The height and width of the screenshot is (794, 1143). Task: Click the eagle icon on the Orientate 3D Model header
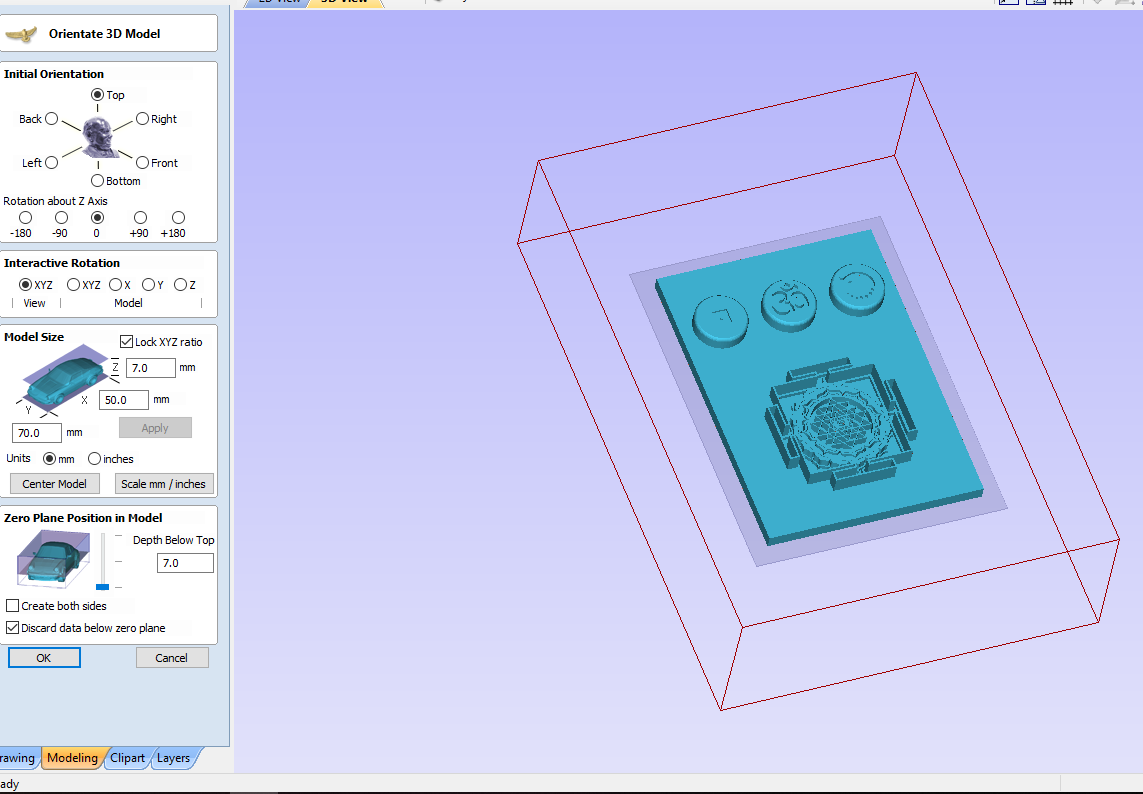[19, 32]
